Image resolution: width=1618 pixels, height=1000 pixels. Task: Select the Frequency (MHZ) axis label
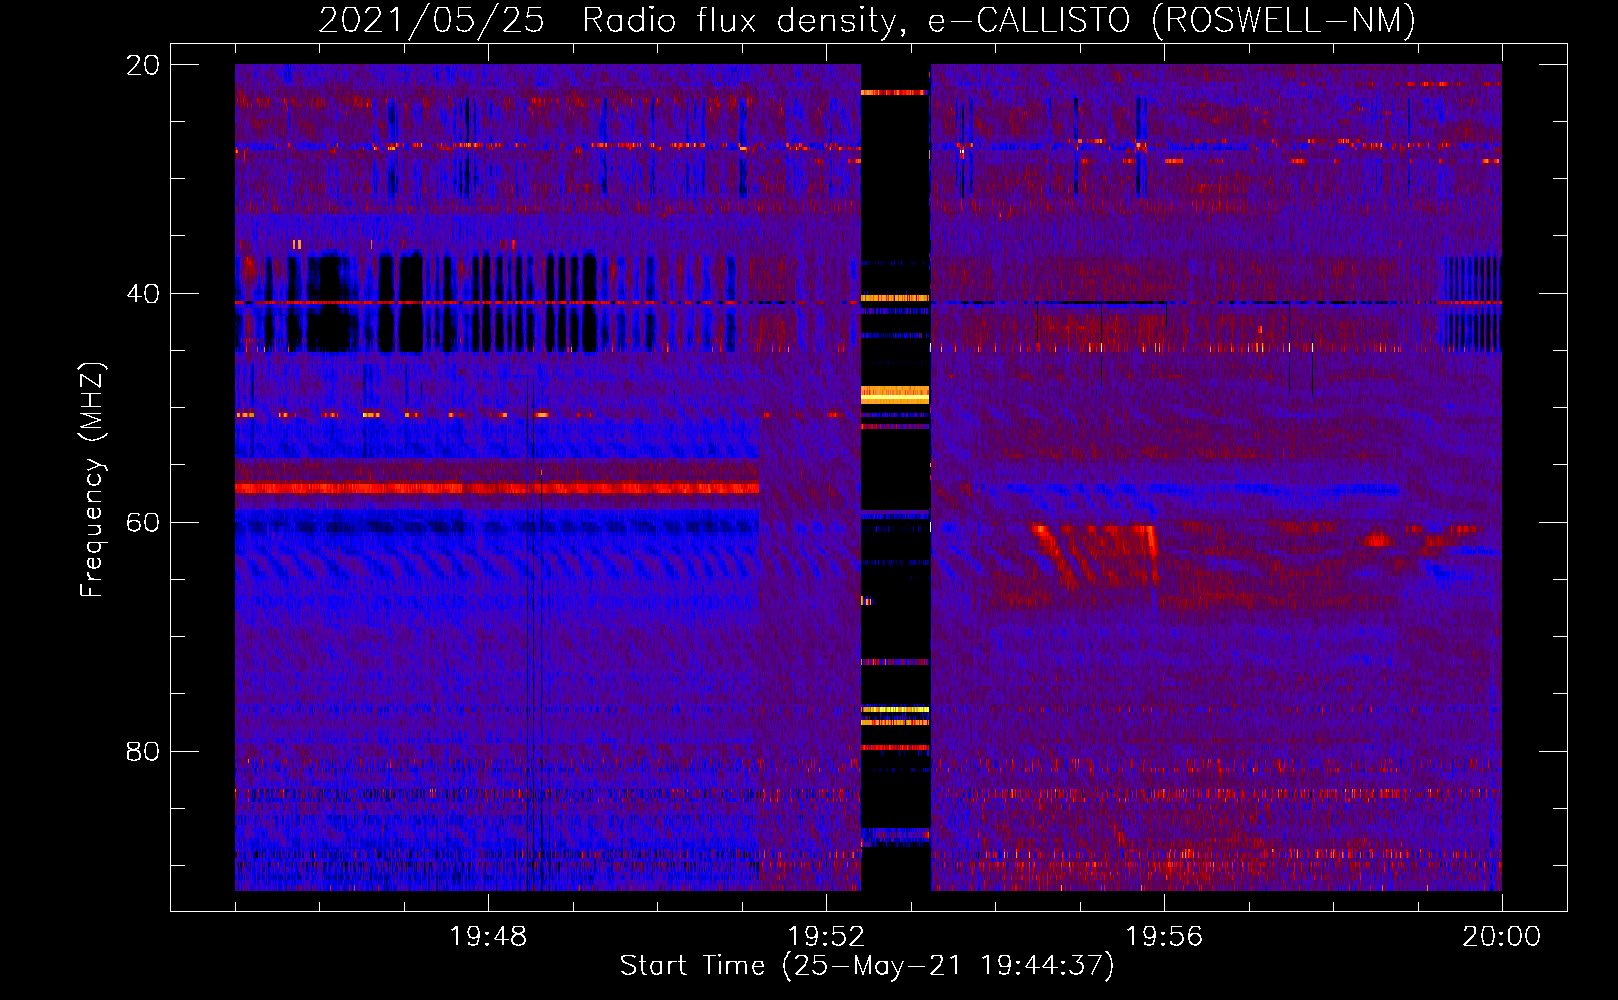coord(91,480)
